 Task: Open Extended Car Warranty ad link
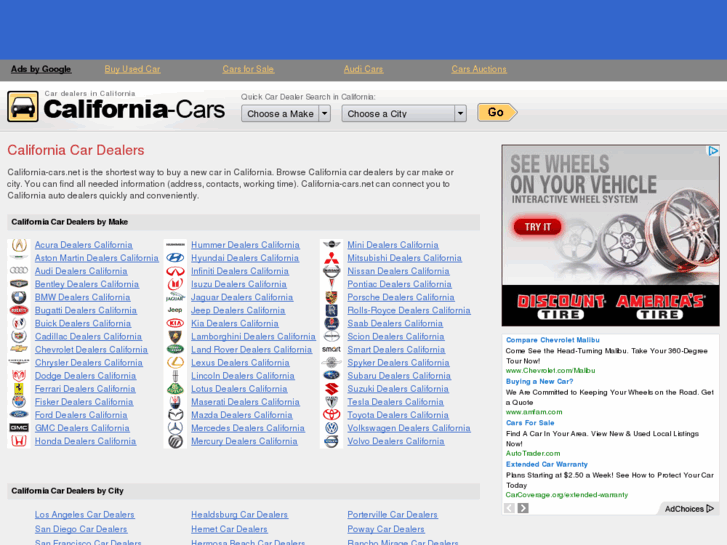(547, 464)
